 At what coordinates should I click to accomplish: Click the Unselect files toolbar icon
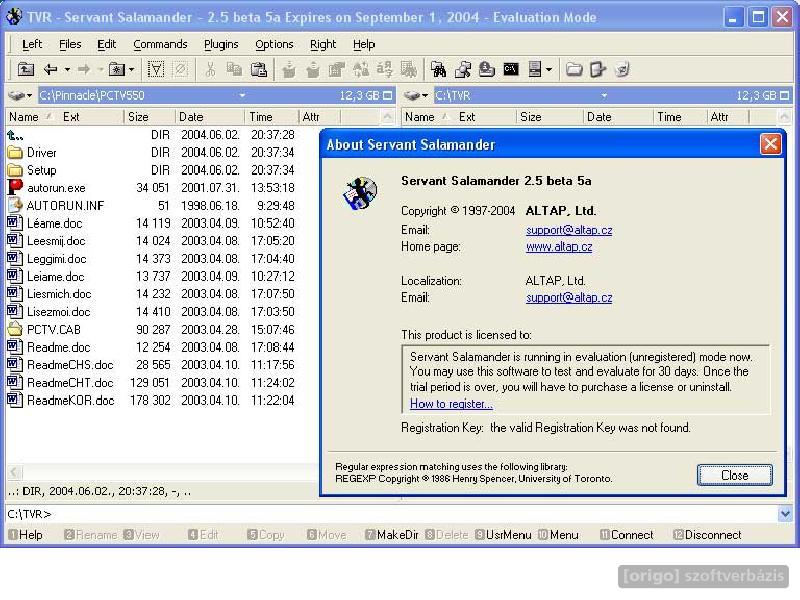pos(181,69)
